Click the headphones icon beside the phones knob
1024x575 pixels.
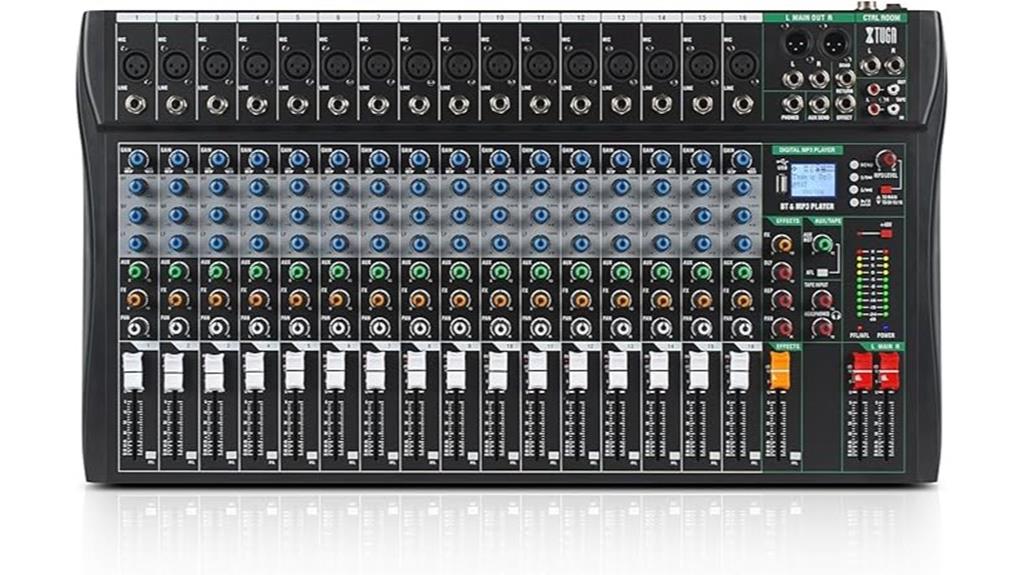coord(837,316)
